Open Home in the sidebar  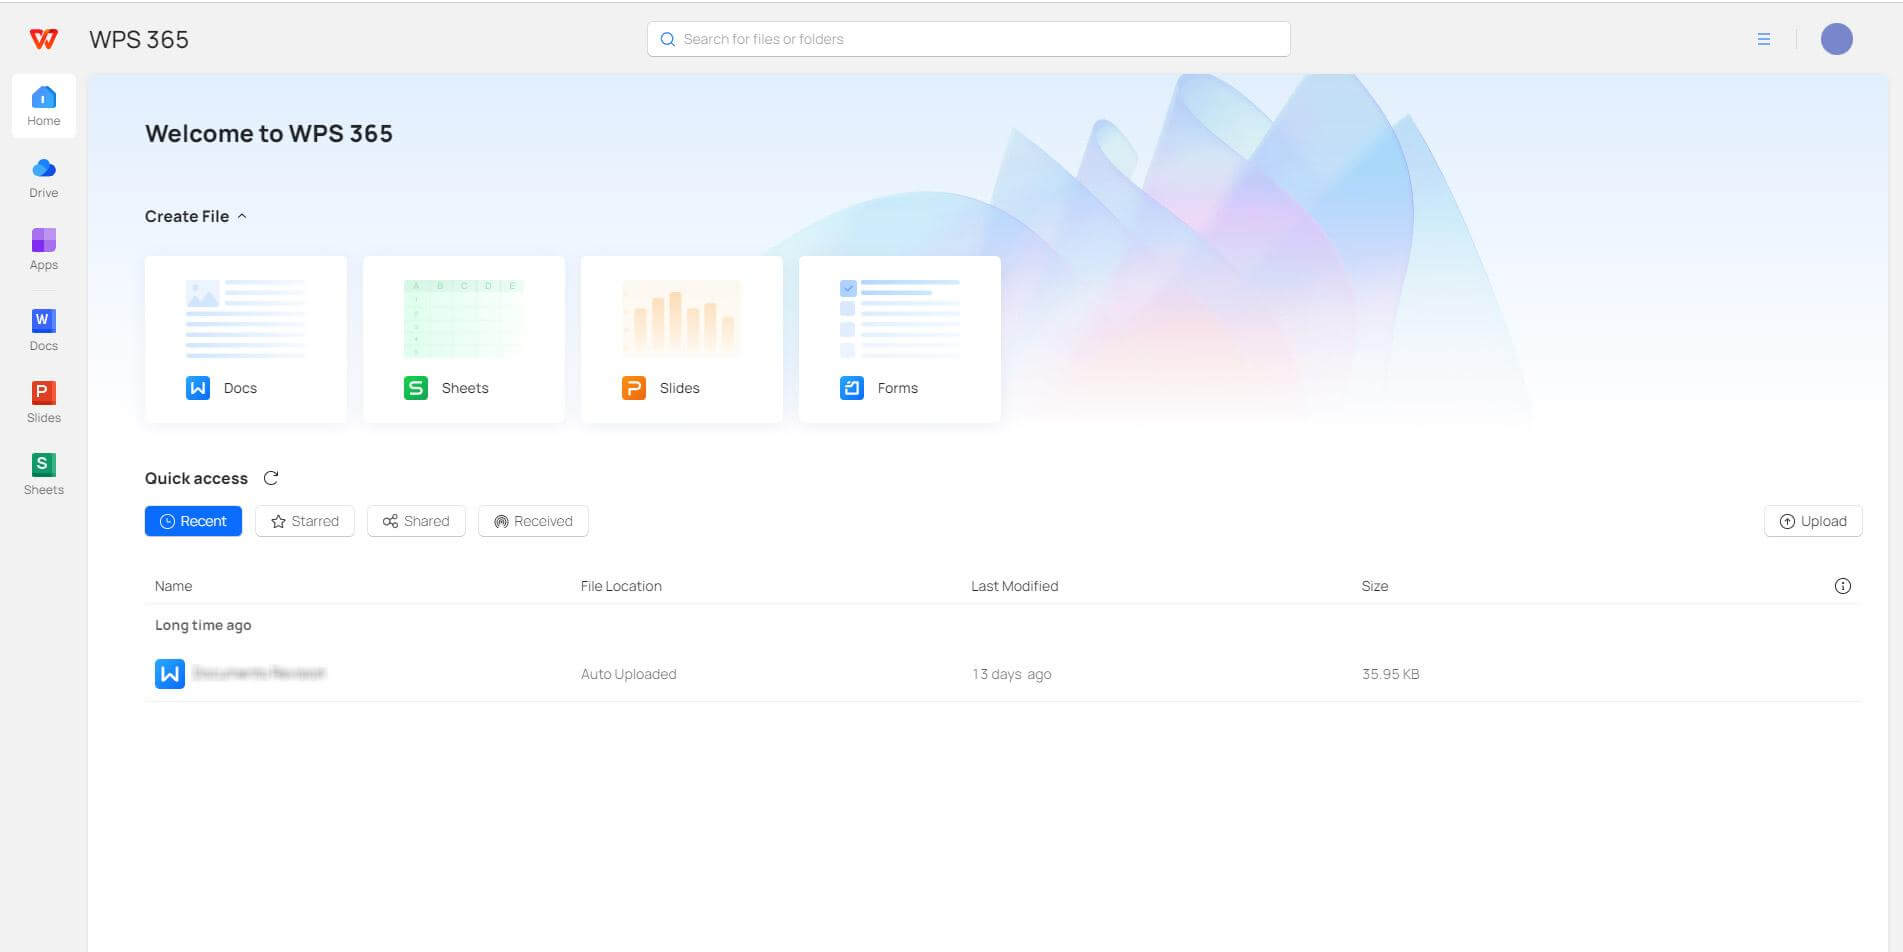coord(44,106)
